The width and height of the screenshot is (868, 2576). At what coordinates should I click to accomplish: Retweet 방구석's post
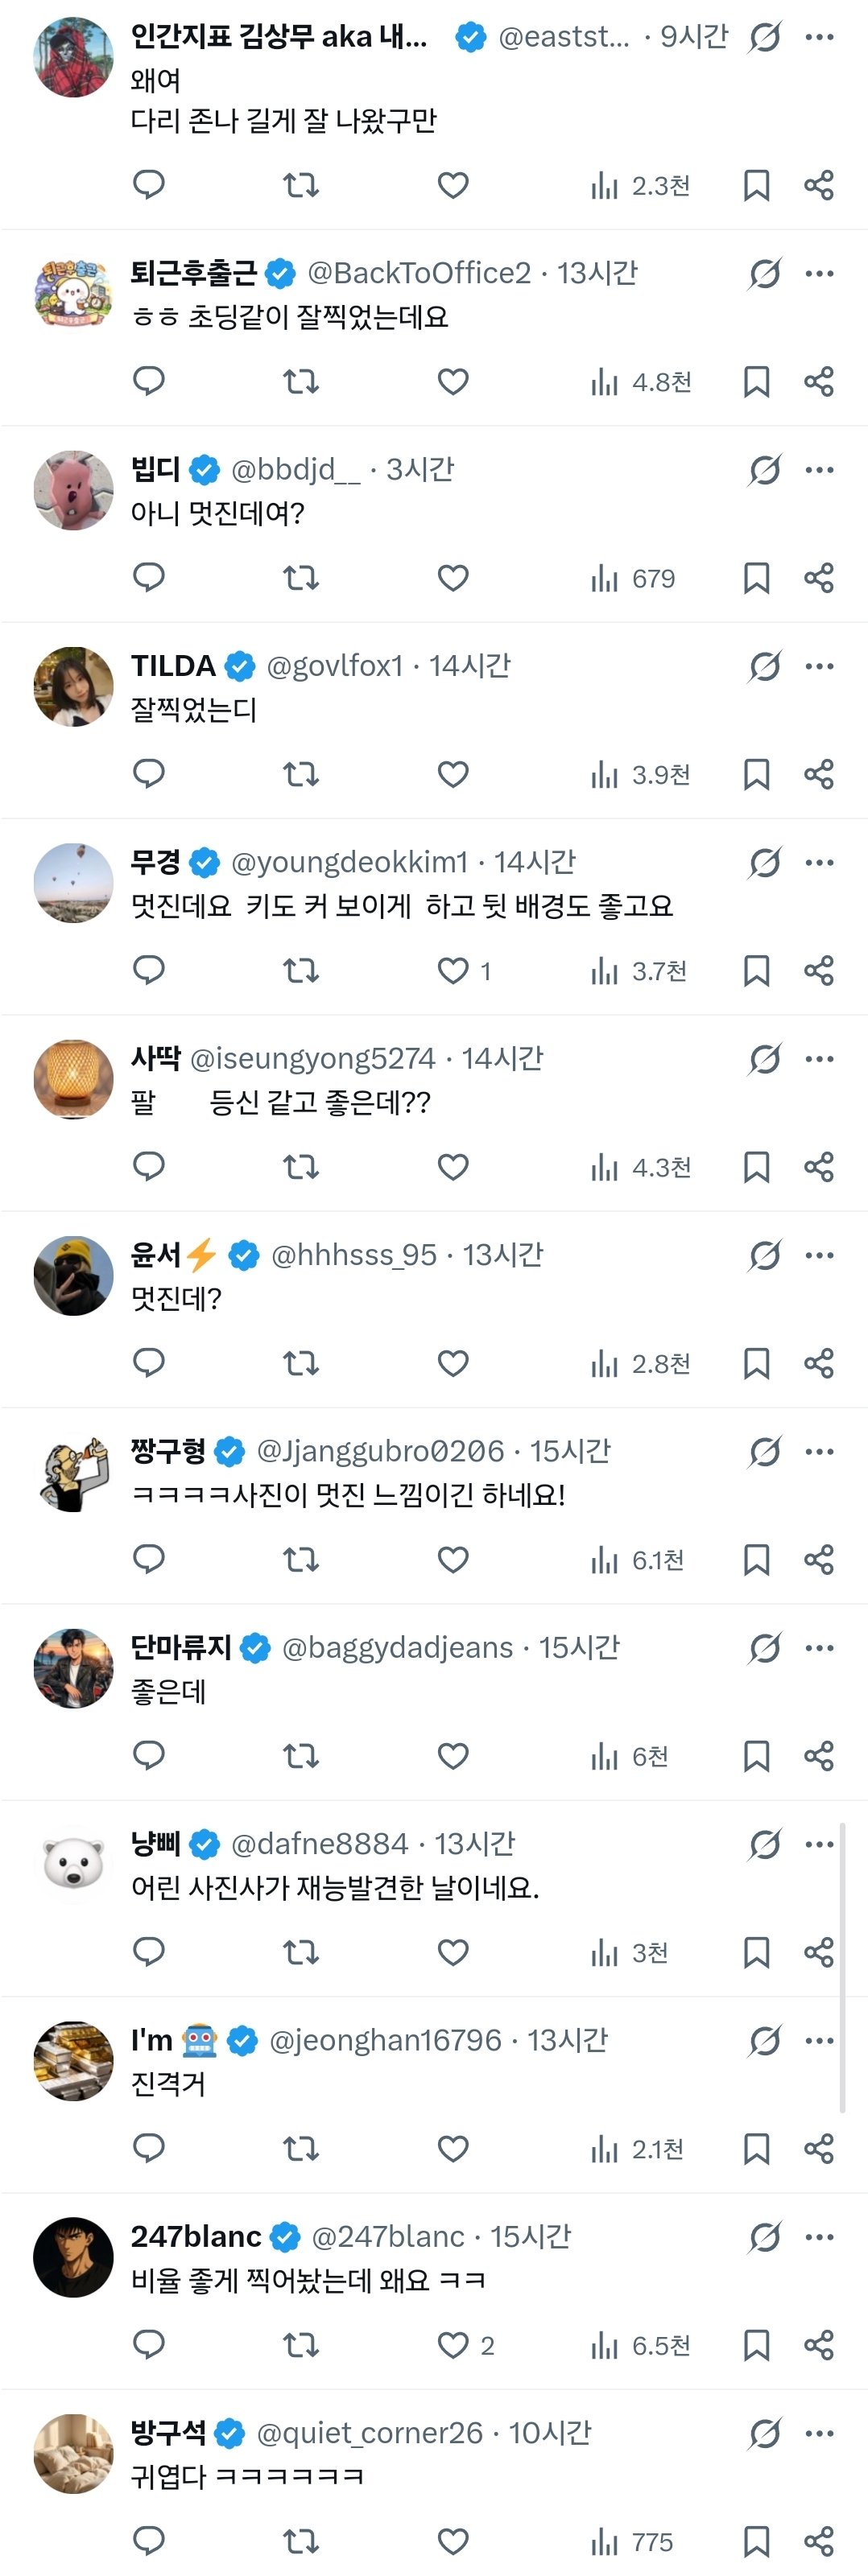pos(300,2541)
